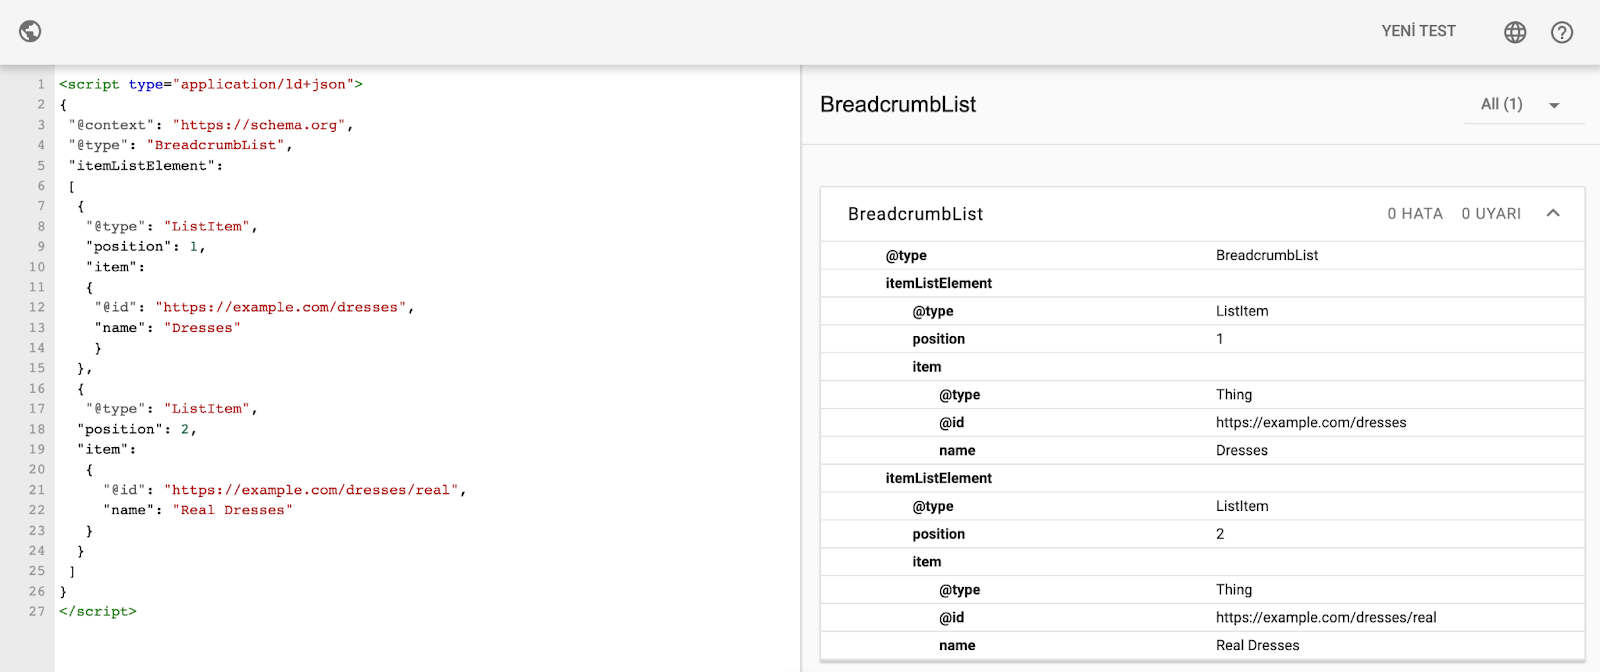Open the help question mark icon
This screenshot has width=1600, height=672.
pyautogui.click(x=1562, y=32)
